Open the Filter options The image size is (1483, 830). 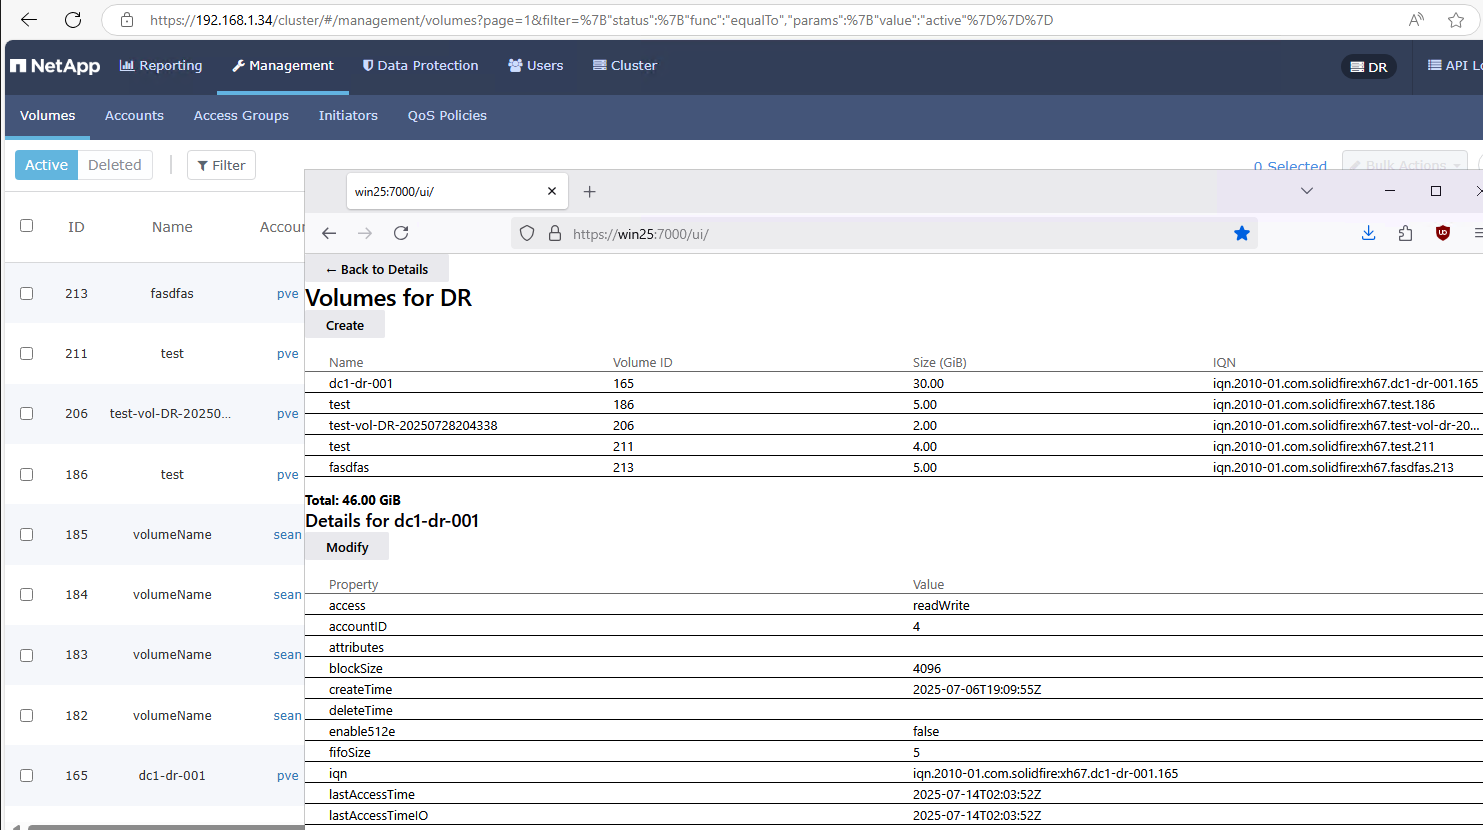coord(221,165)
